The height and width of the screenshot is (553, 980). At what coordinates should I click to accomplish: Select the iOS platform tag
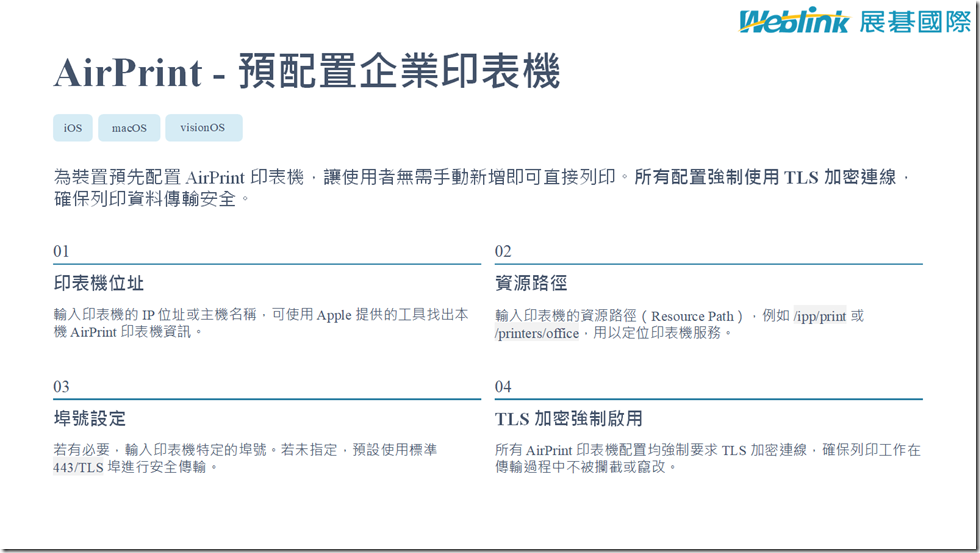click(72, 127)
